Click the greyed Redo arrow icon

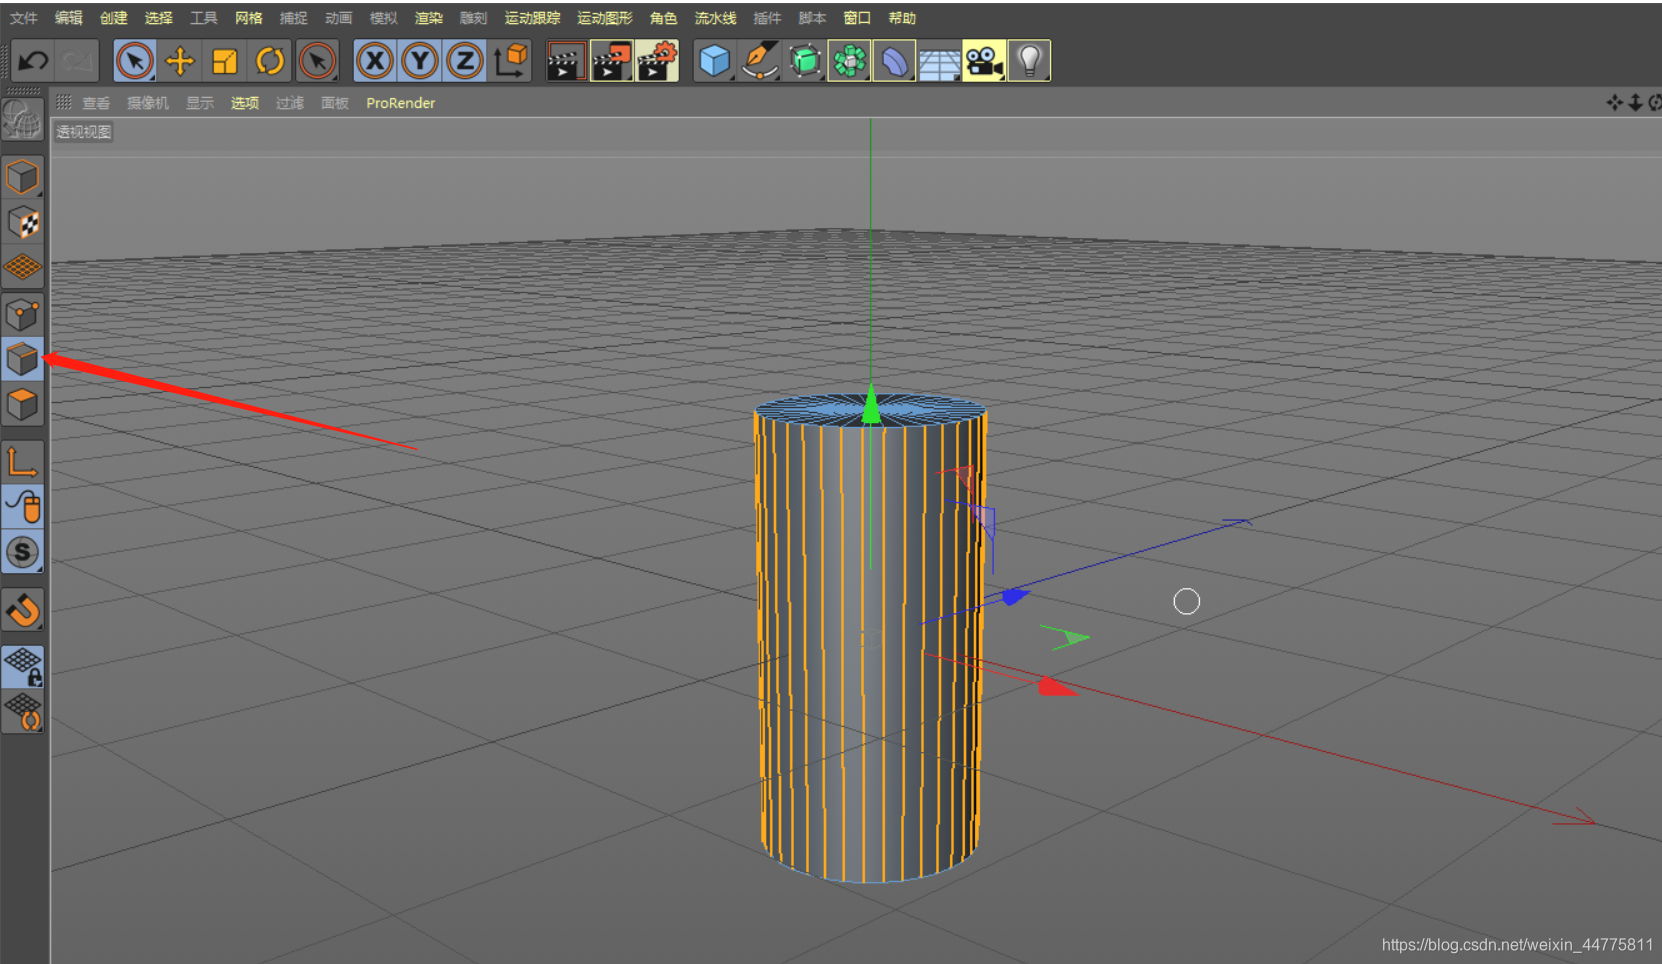78,61
